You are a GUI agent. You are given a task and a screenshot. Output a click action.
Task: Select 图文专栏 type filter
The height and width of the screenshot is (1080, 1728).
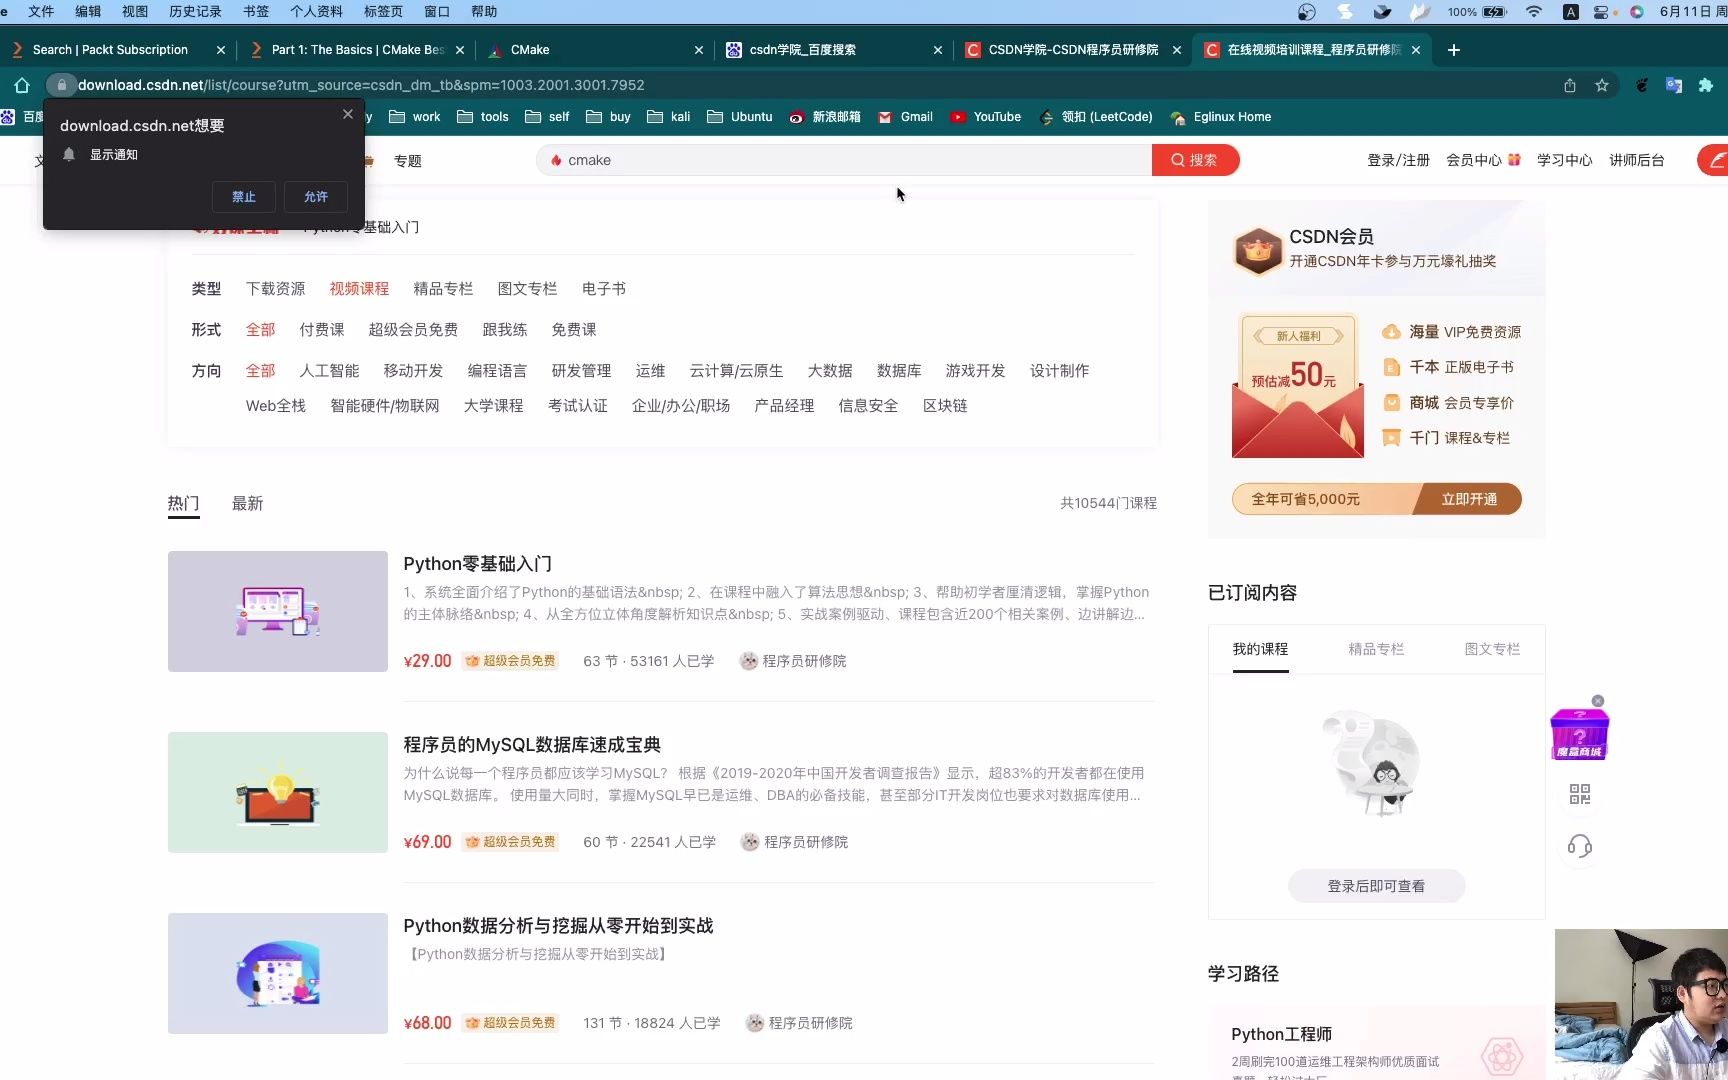point(527,289)
